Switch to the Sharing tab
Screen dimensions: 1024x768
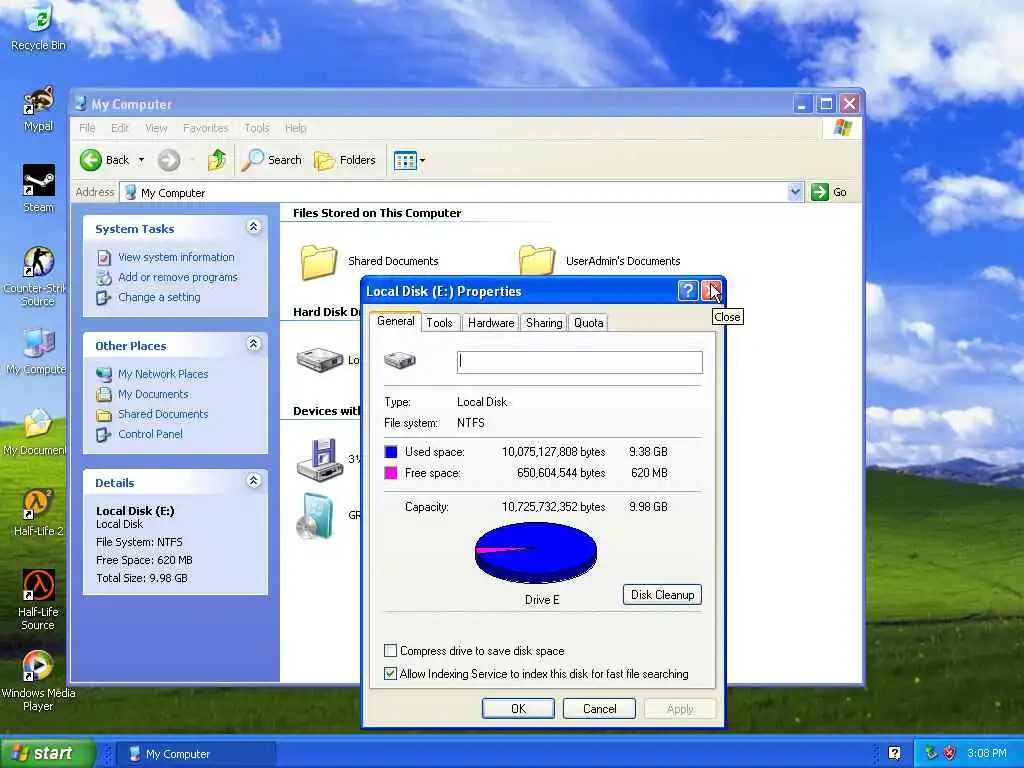coord(544,323)
